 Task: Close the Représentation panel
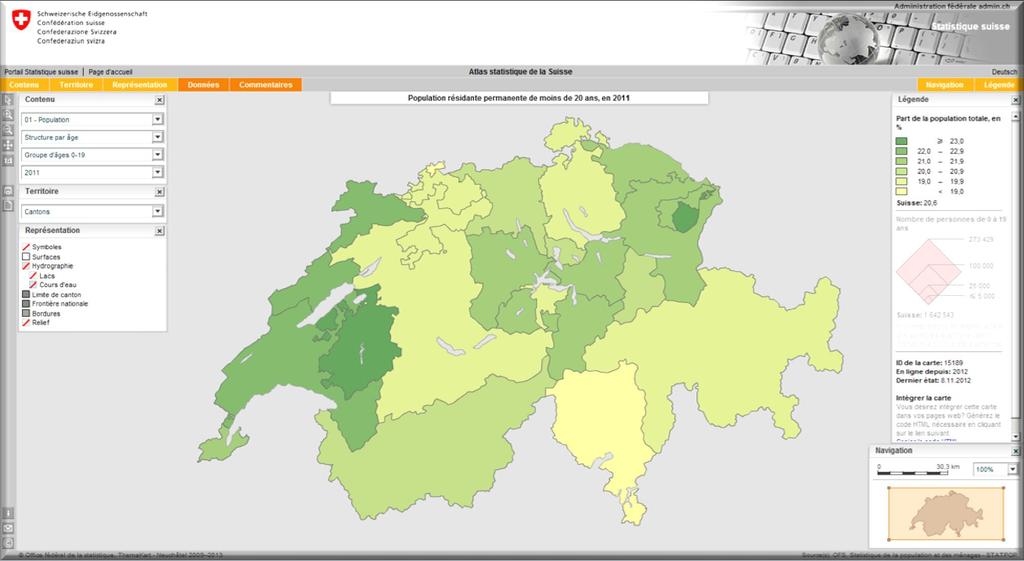159,231
